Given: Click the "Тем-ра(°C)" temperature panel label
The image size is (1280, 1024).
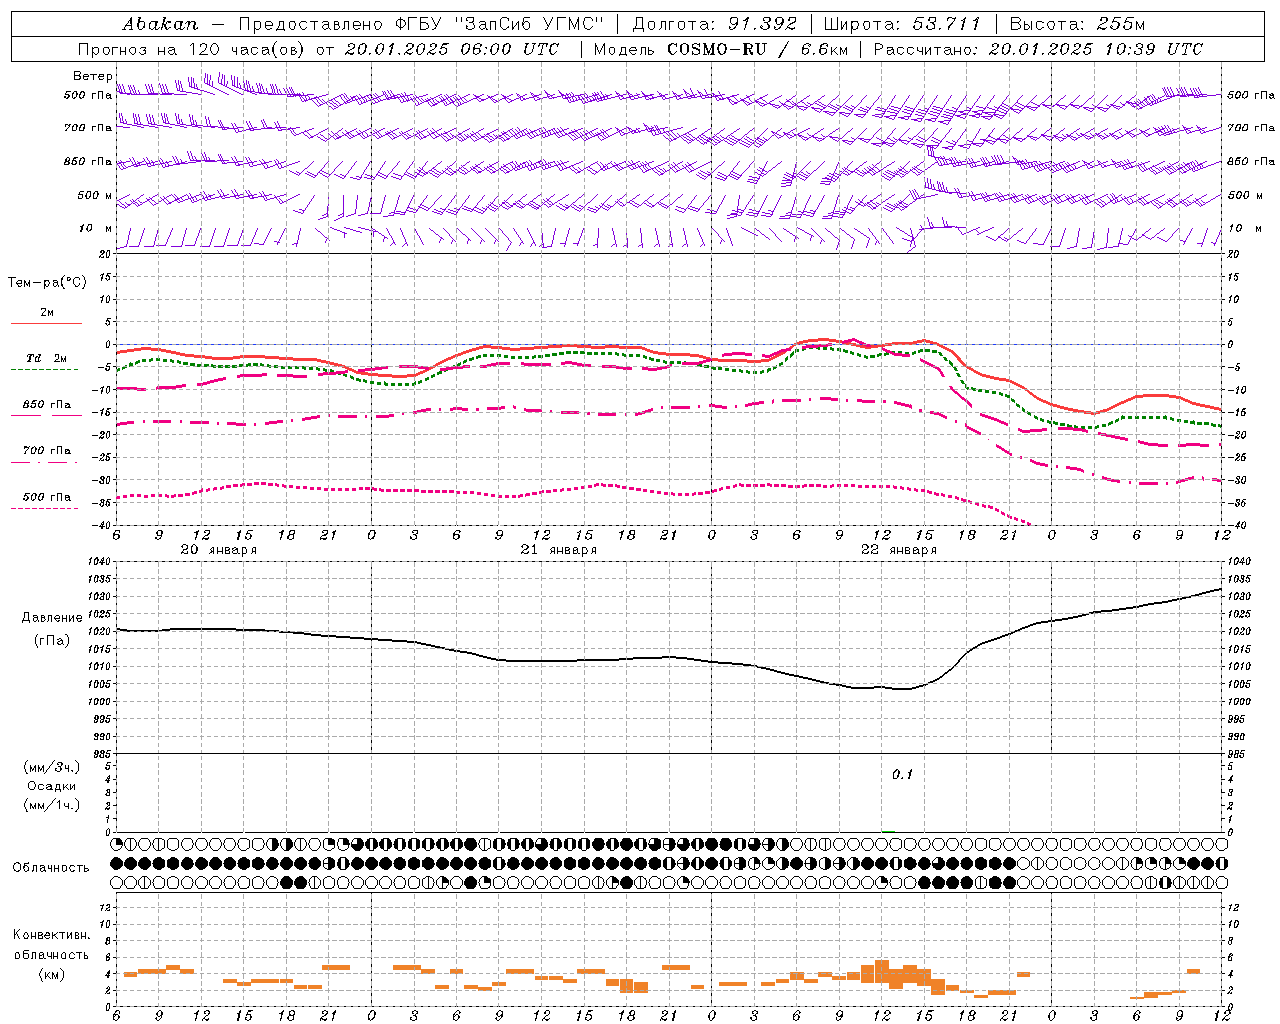Looking at the screenshot, I should pos(47,283).
